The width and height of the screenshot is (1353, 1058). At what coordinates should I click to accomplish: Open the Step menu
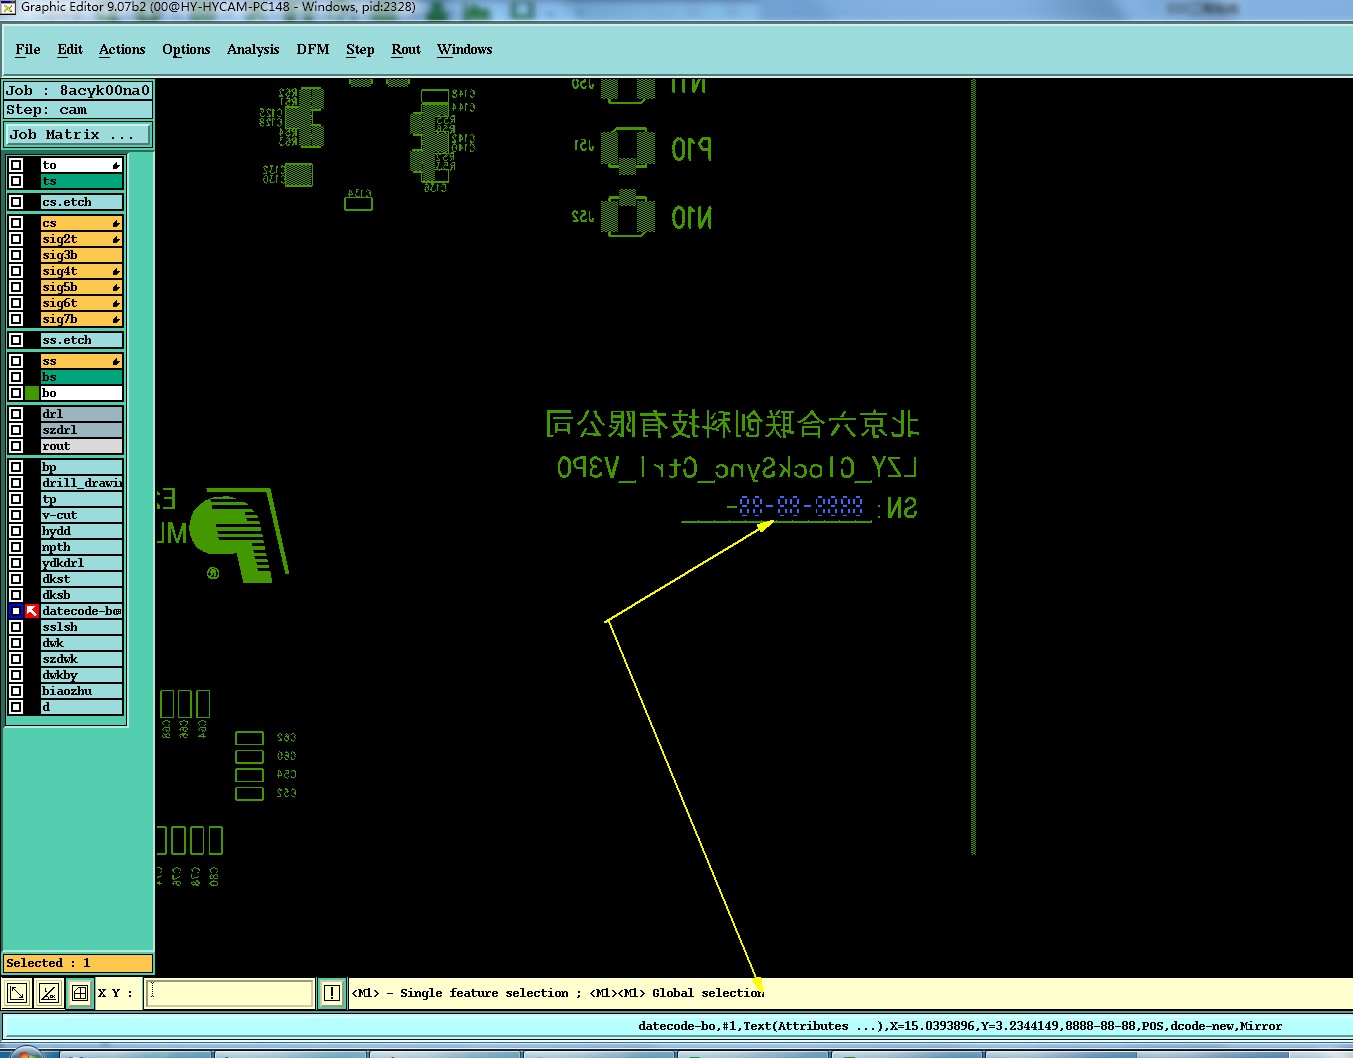coord(360,49)
